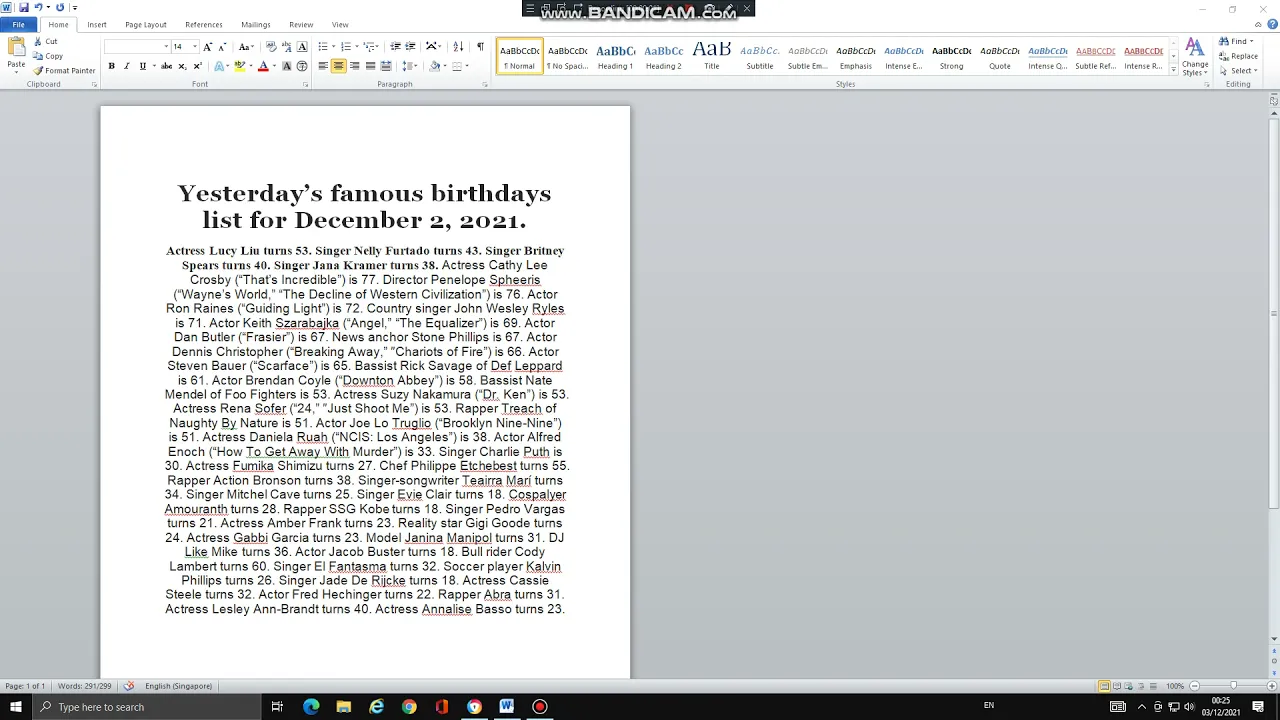The height and width of the screenshot is (720, 1280).
Task: Open the File tab
Action: [x=18, y=24]
